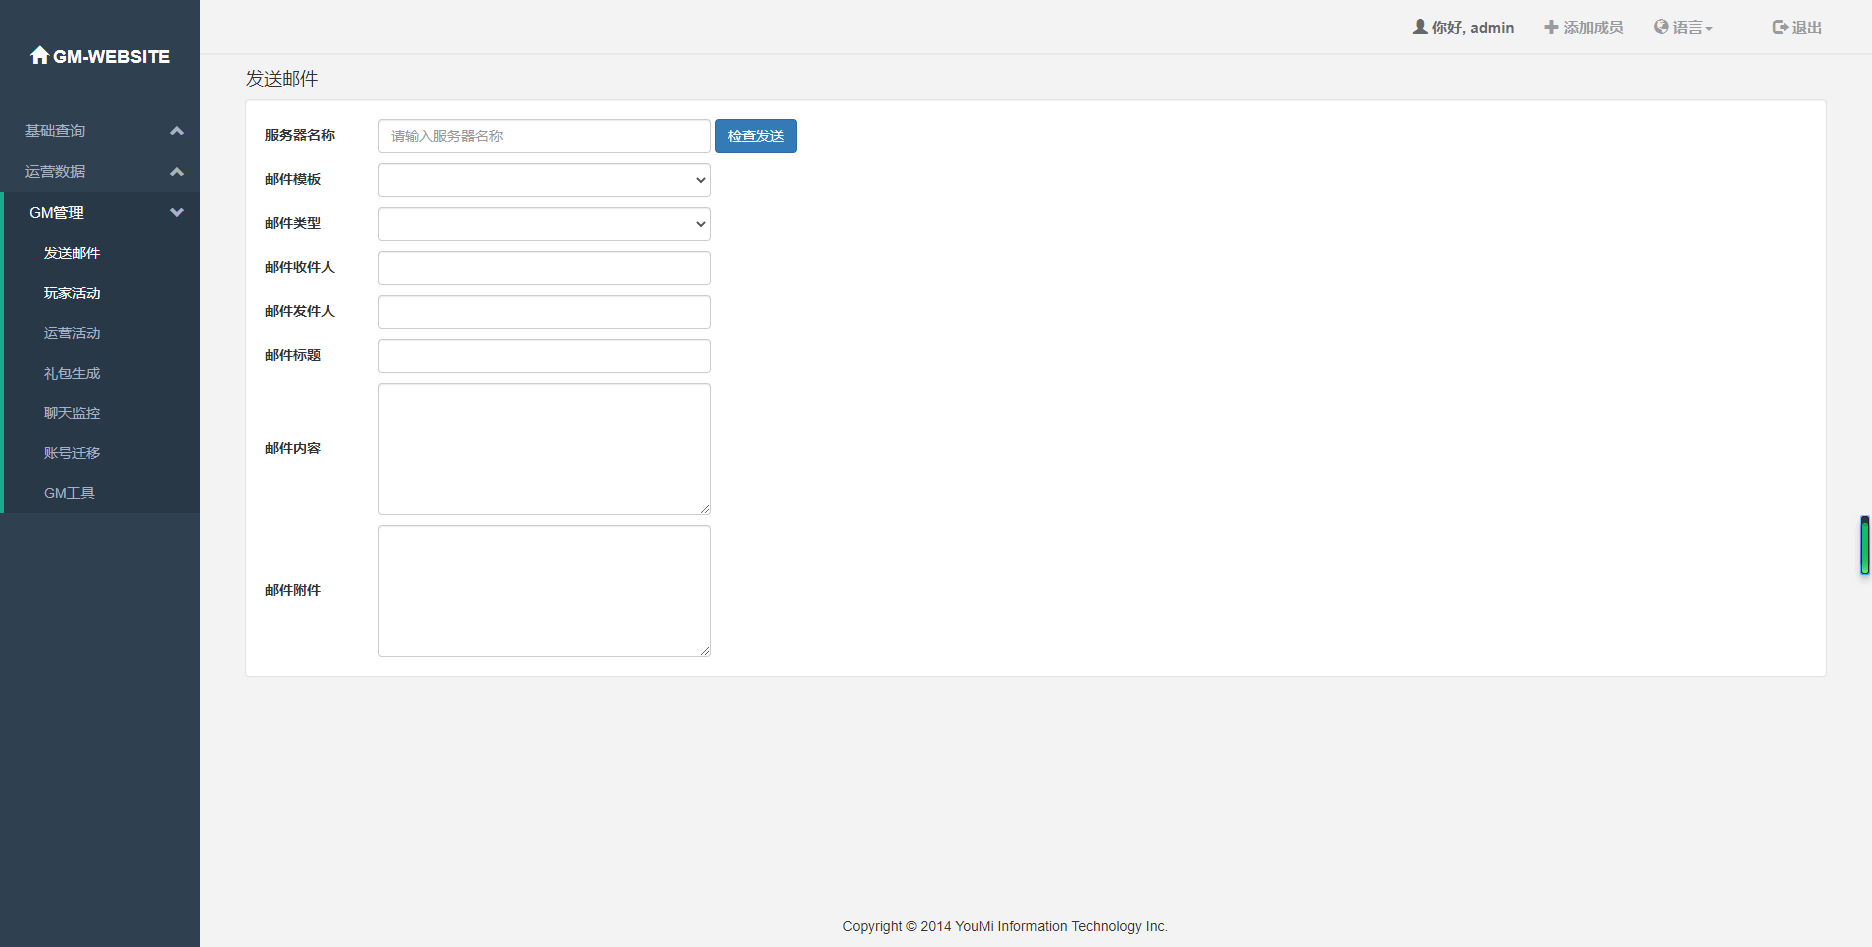Screen dimensions: 1872x947
Task: Click the 邮件标题 field label
Action: pos(293,355)
